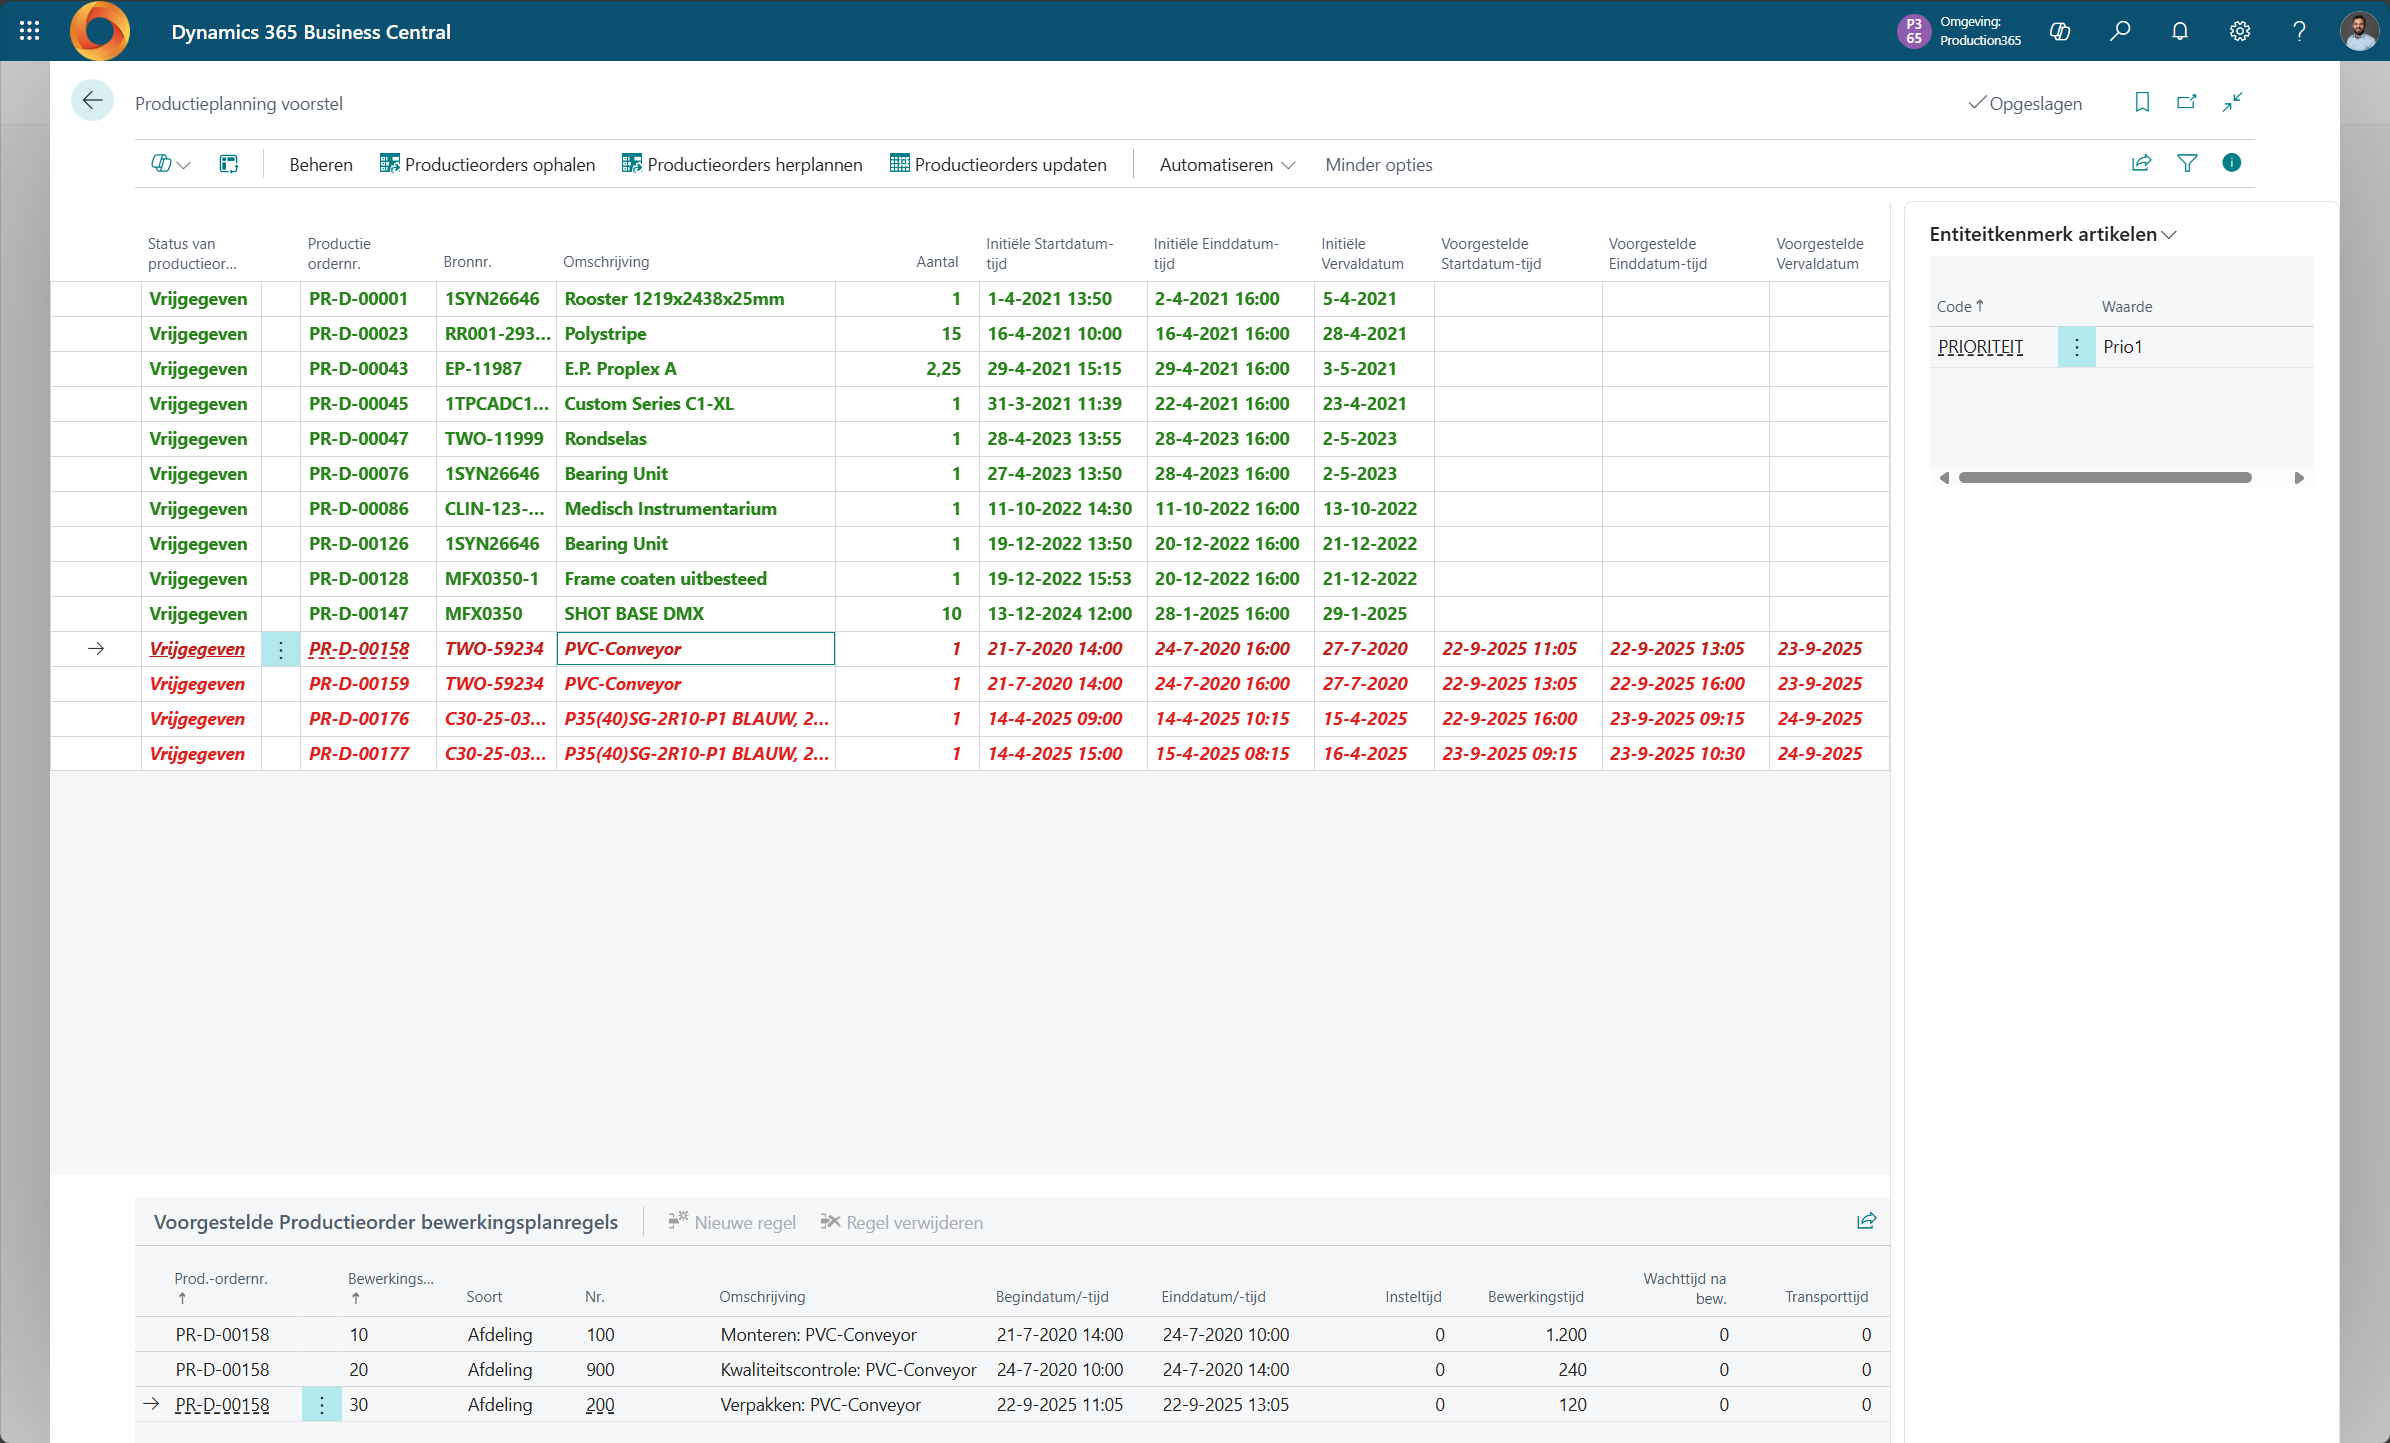This screenshot has width=2390, height=1443.
Task: Toggle the FactBox info icon
Action: tap(2231, 163)
